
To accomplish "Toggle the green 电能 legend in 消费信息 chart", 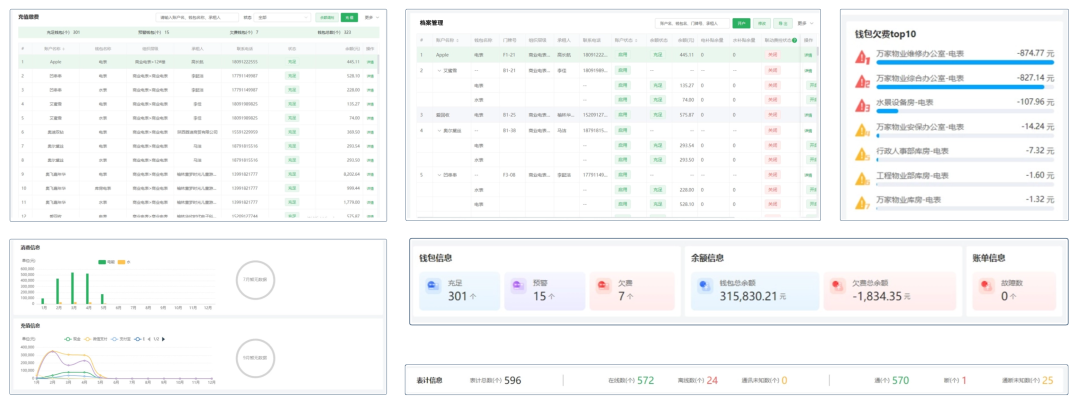I will click(x=104, y=262).
